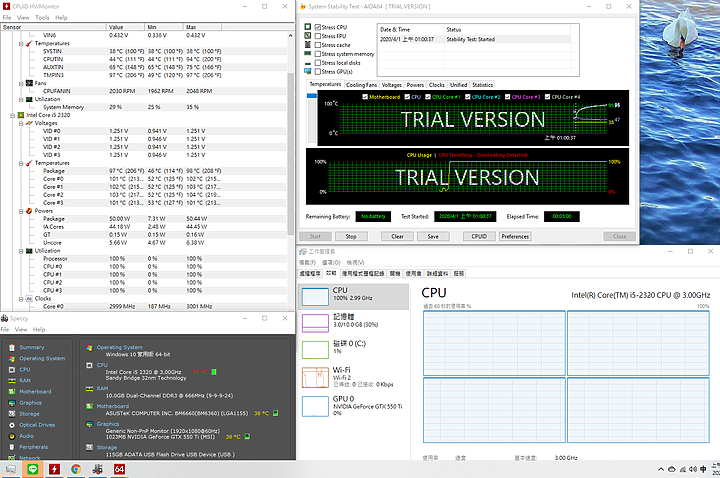Click Operating System link in Speccy summary
Image resolution: width=720 pixels, height=478 pixels.
tap(119, 347)
